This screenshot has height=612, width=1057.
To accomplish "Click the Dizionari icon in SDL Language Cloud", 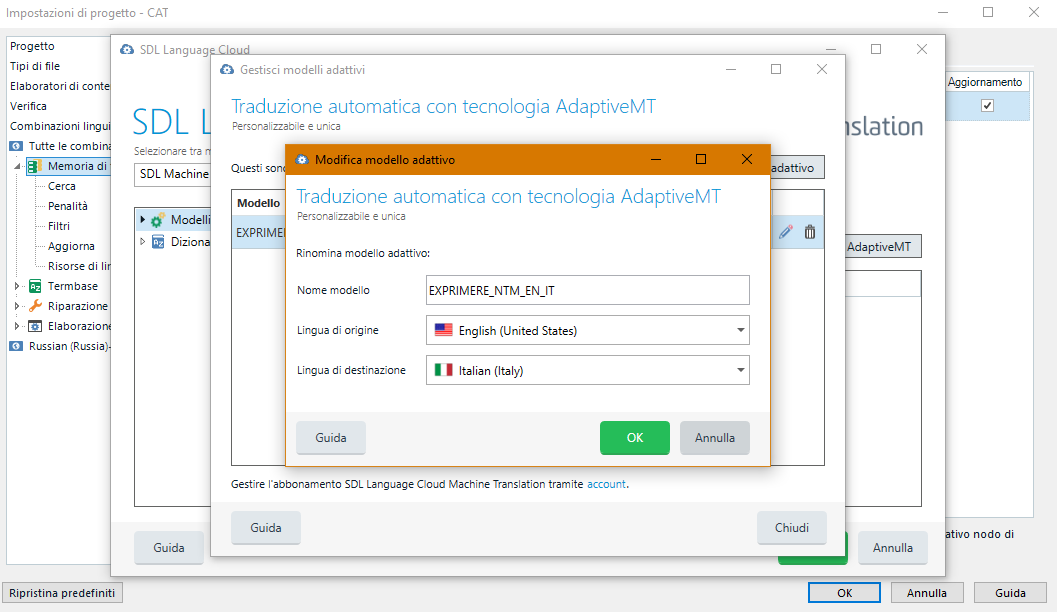I will pyautogui.click(x=159, y=241).
